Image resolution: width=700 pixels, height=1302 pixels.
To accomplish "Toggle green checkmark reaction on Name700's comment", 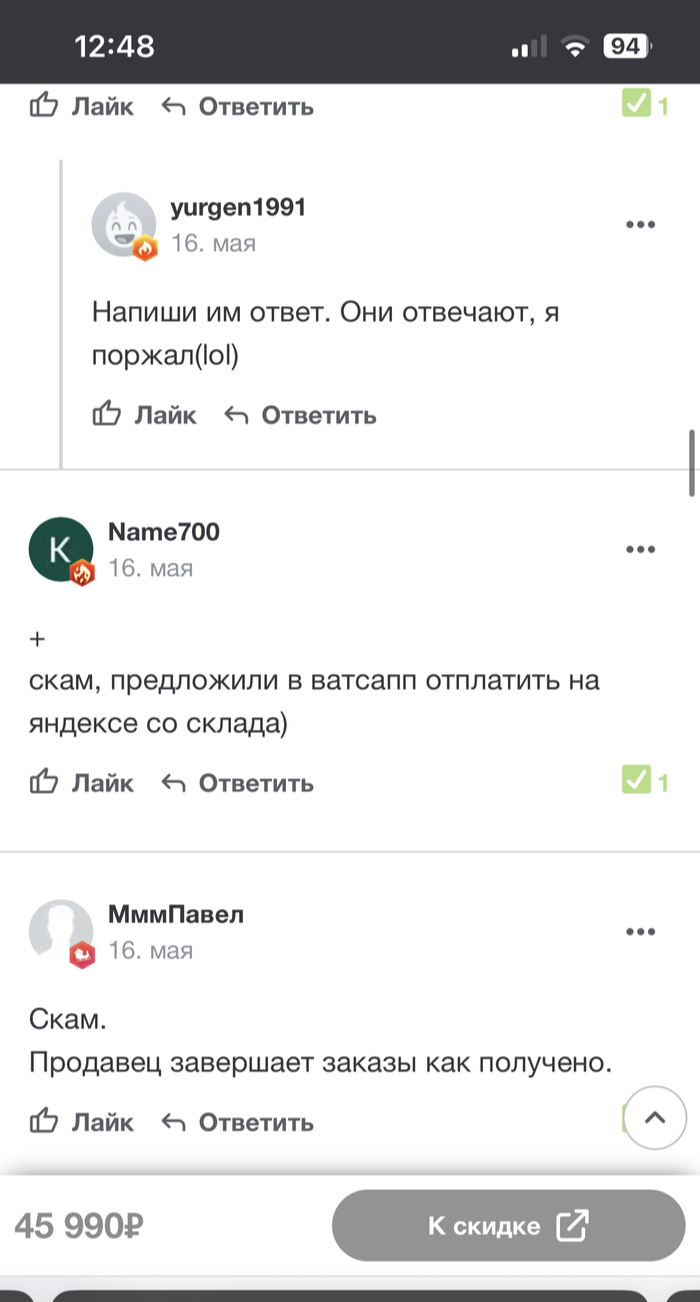I will (x=637, y=780).
